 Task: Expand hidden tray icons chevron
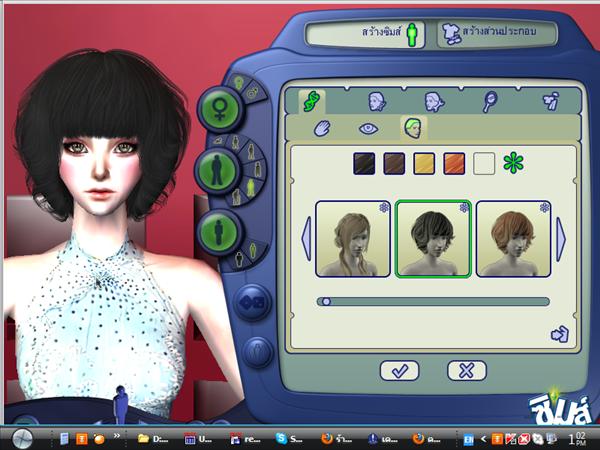coord(483,439)
